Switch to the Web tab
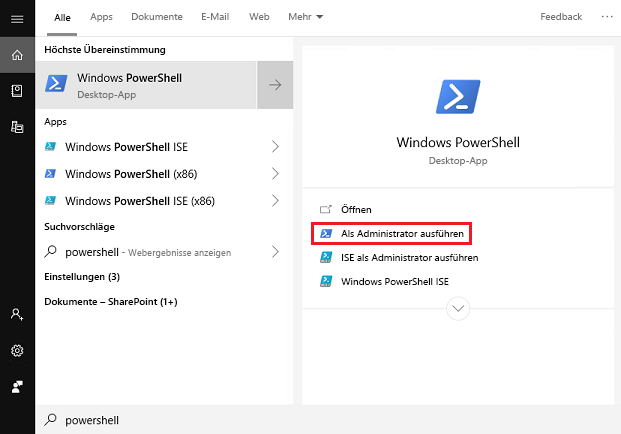This screenshot has height=434, width=621. click(x=259, y=17)
